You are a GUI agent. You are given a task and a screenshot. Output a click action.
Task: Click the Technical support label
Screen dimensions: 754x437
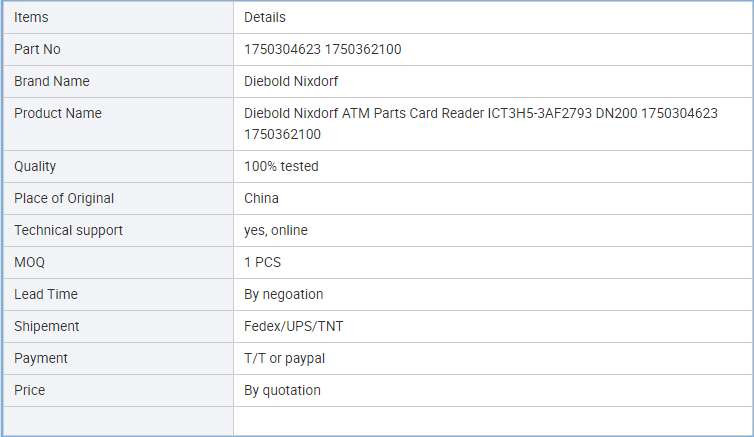[x=68, y=230]
